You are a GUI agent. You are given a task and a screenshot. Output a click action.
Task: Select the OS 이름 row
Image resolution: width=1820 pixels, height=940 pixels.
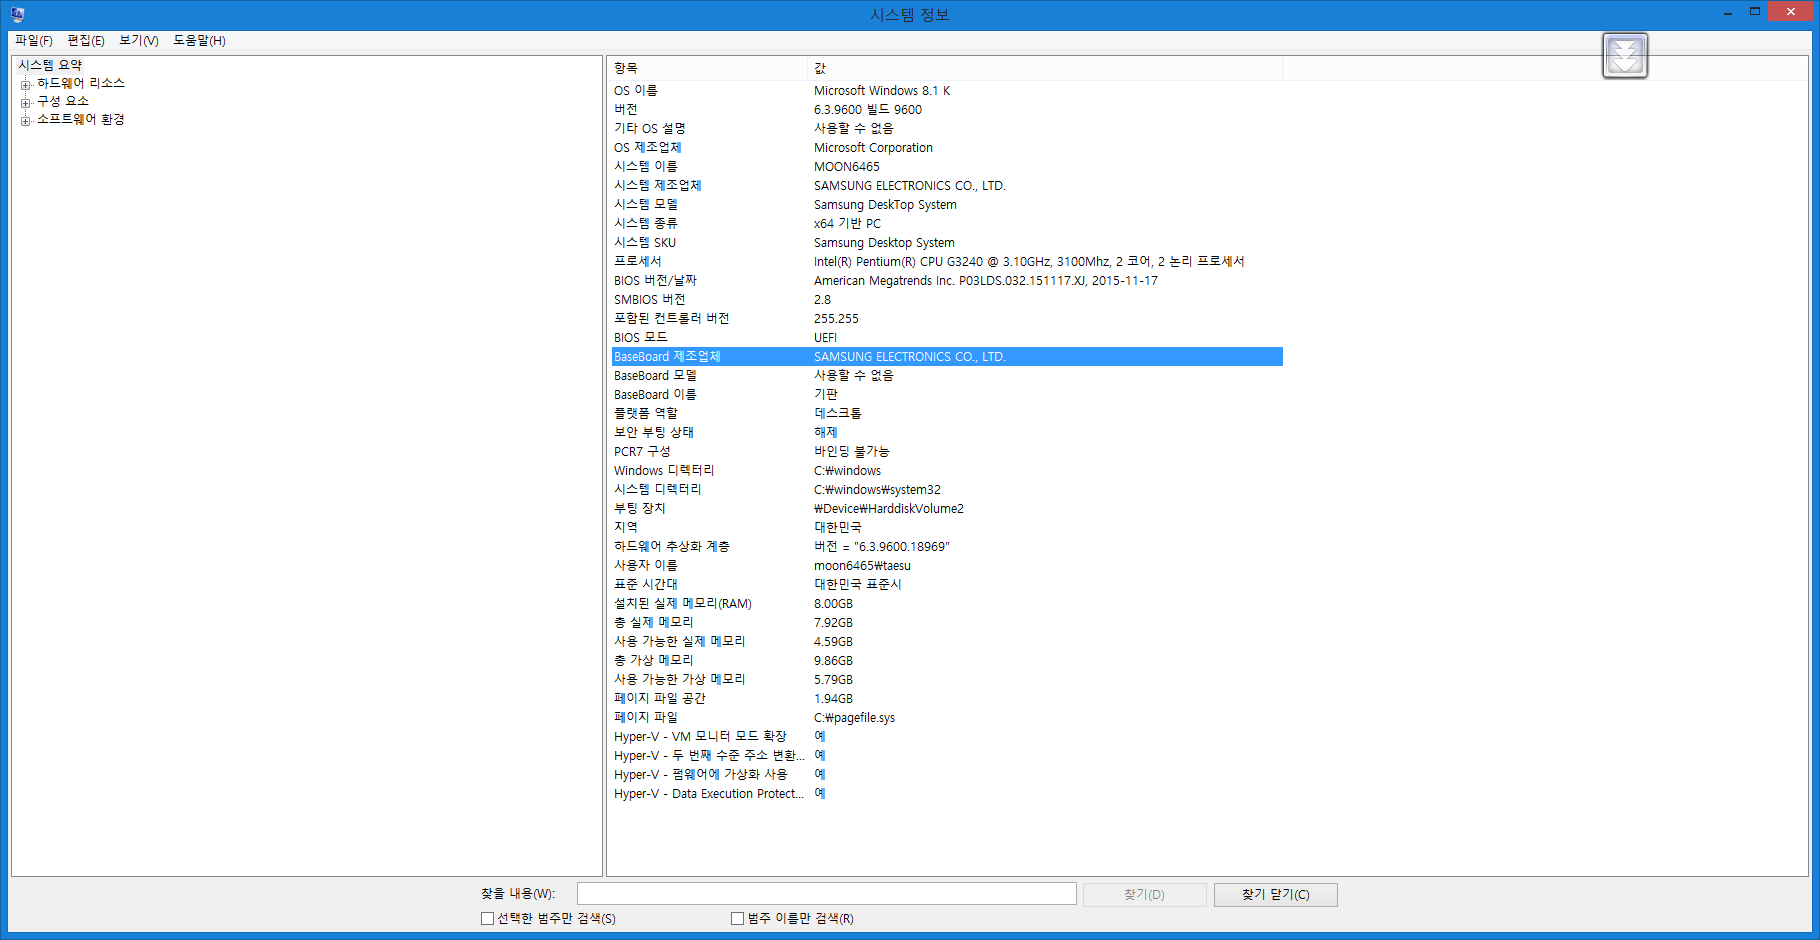click(947, 91)
